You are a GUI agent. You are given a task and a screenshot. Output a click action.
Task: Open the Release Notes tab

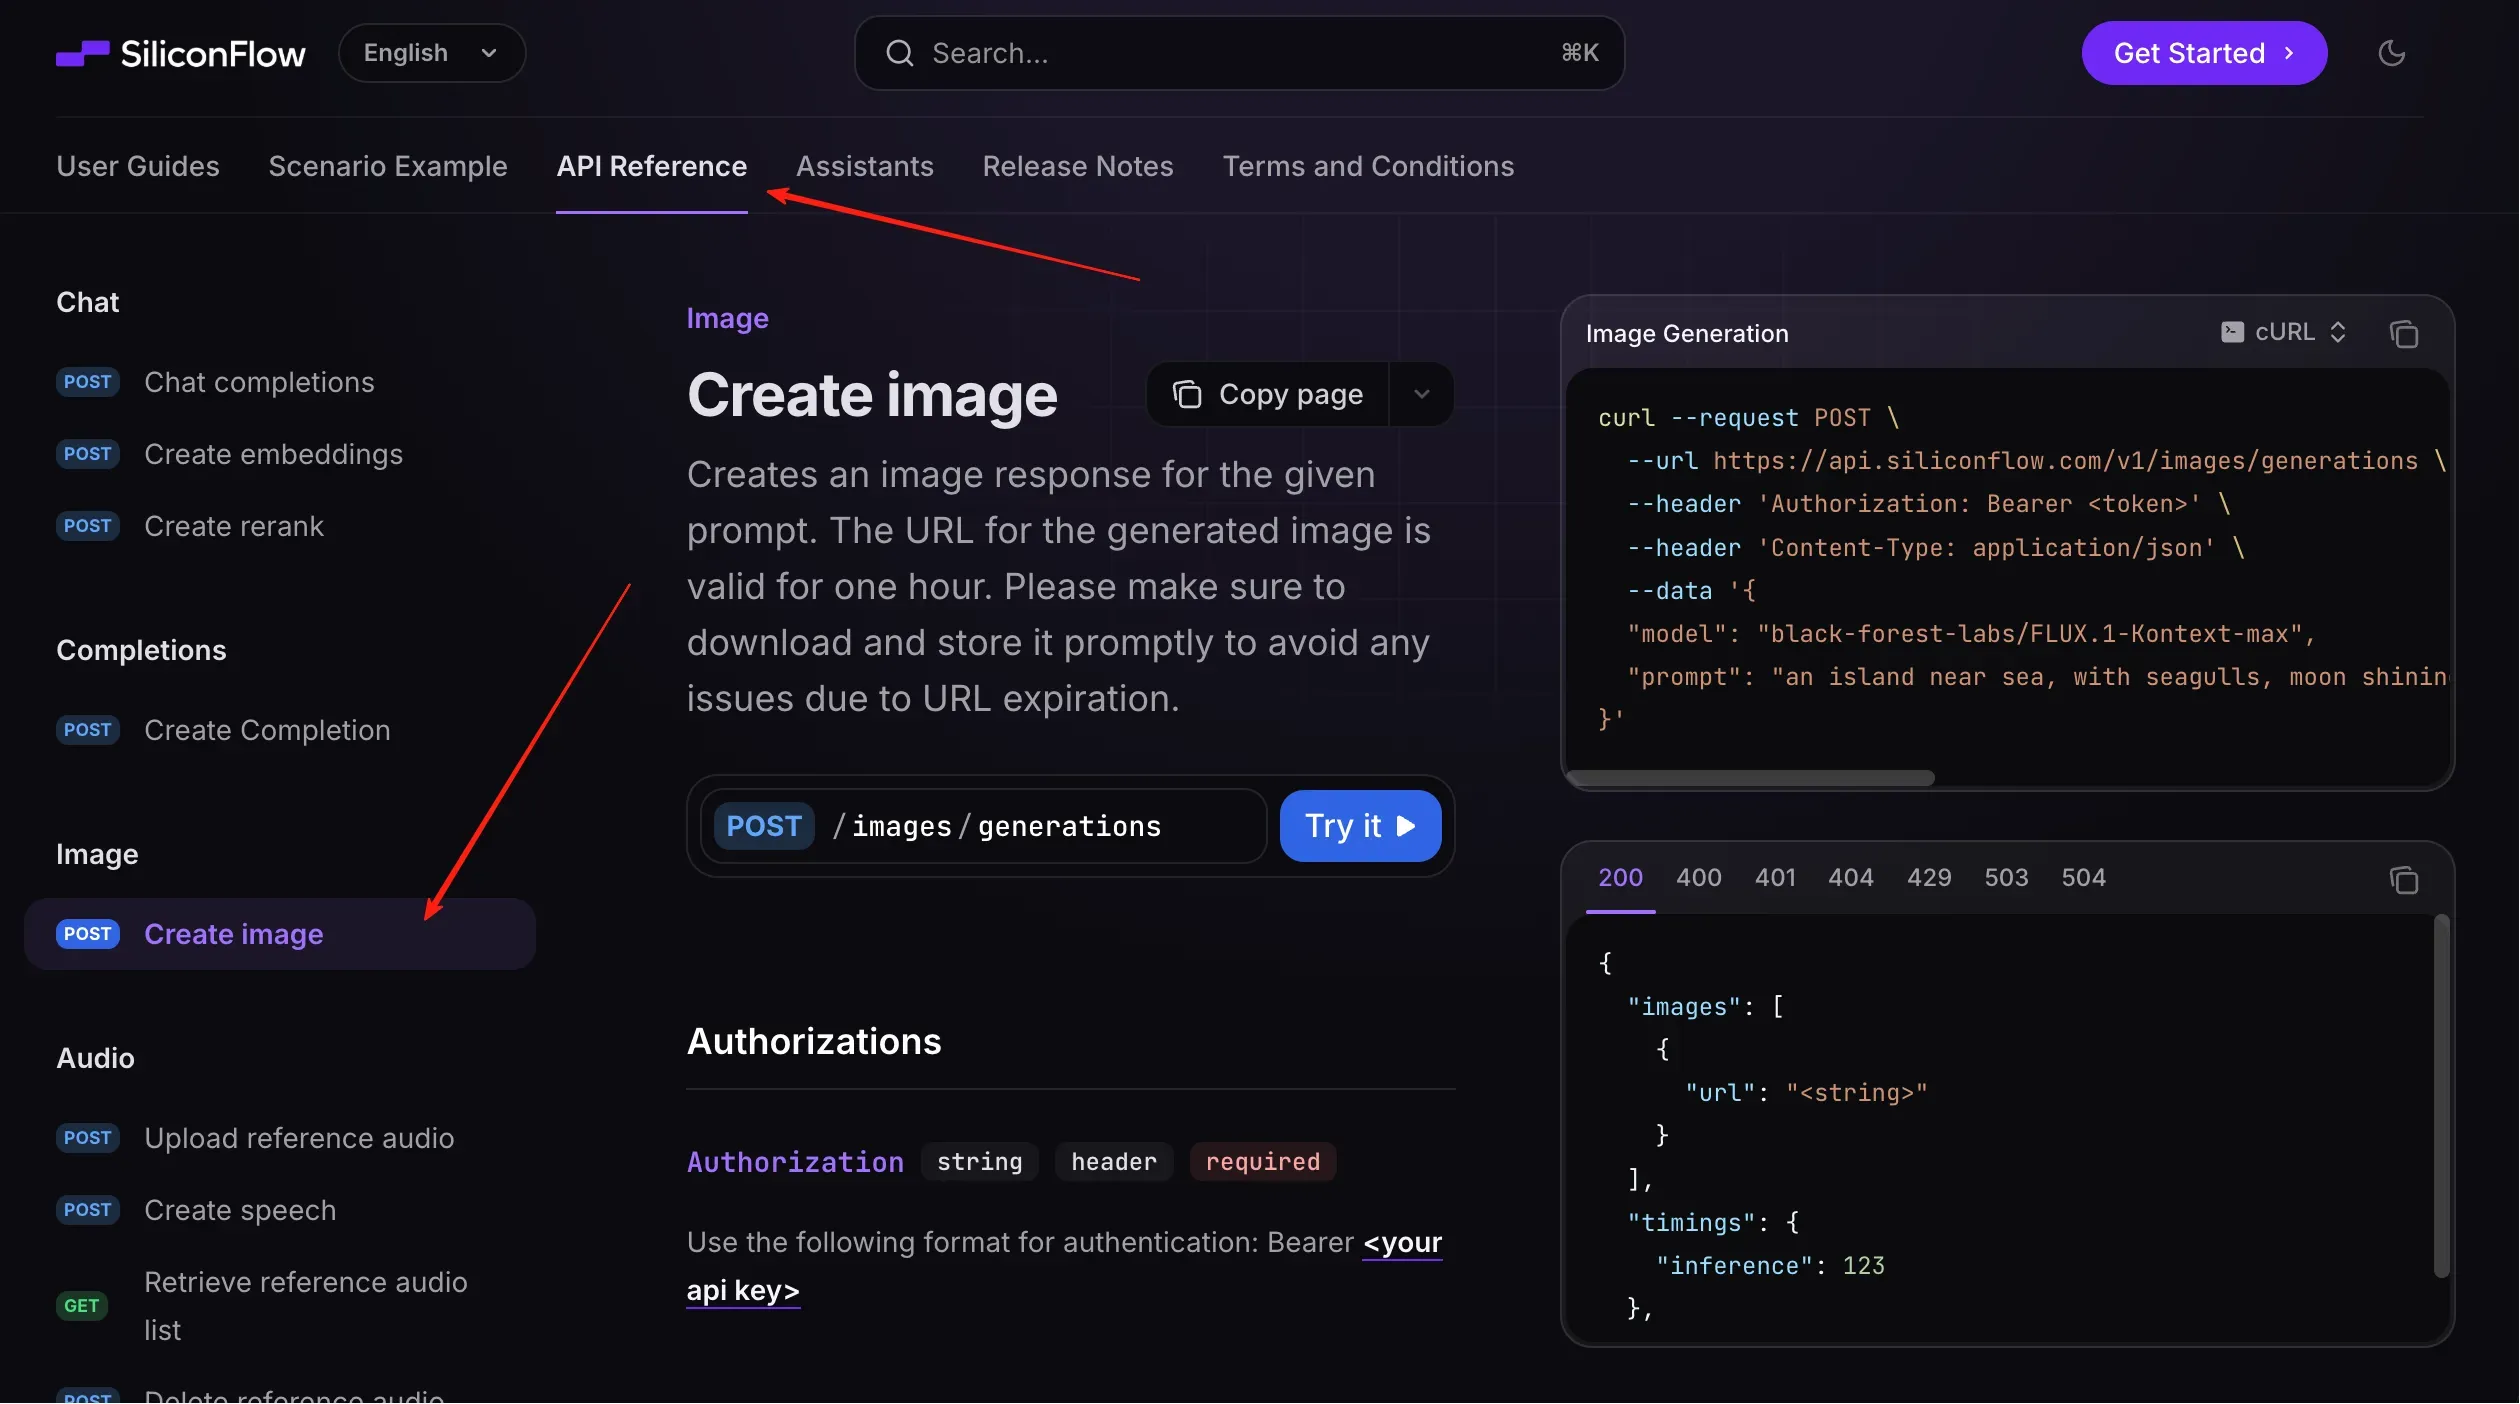click(x=1078, y=166)
